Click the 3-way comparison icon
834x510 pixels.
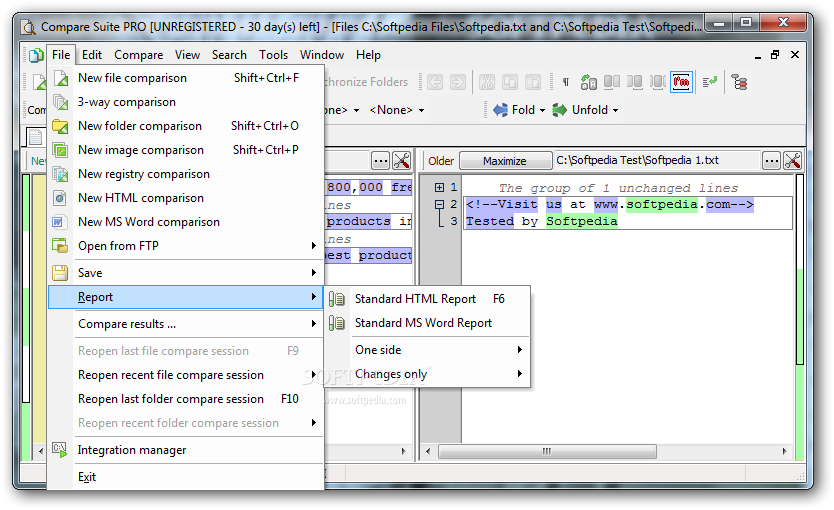(61, 102)
